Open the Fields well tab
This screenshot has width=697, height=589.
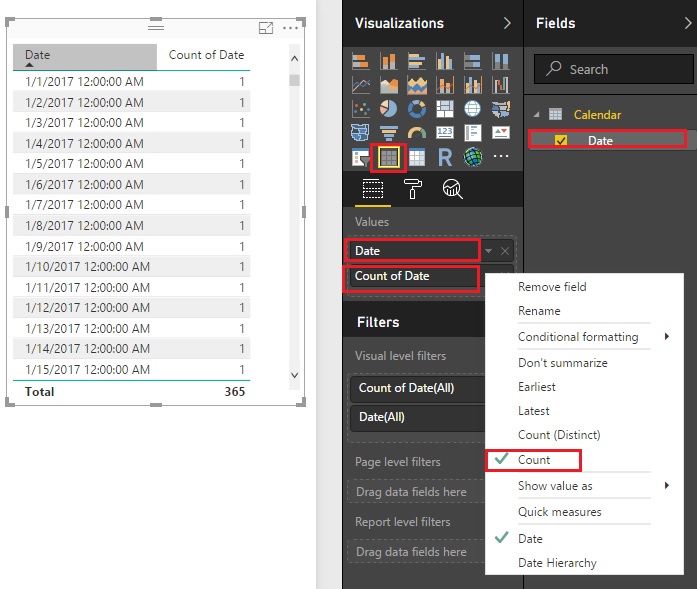[x=373, y=189]
